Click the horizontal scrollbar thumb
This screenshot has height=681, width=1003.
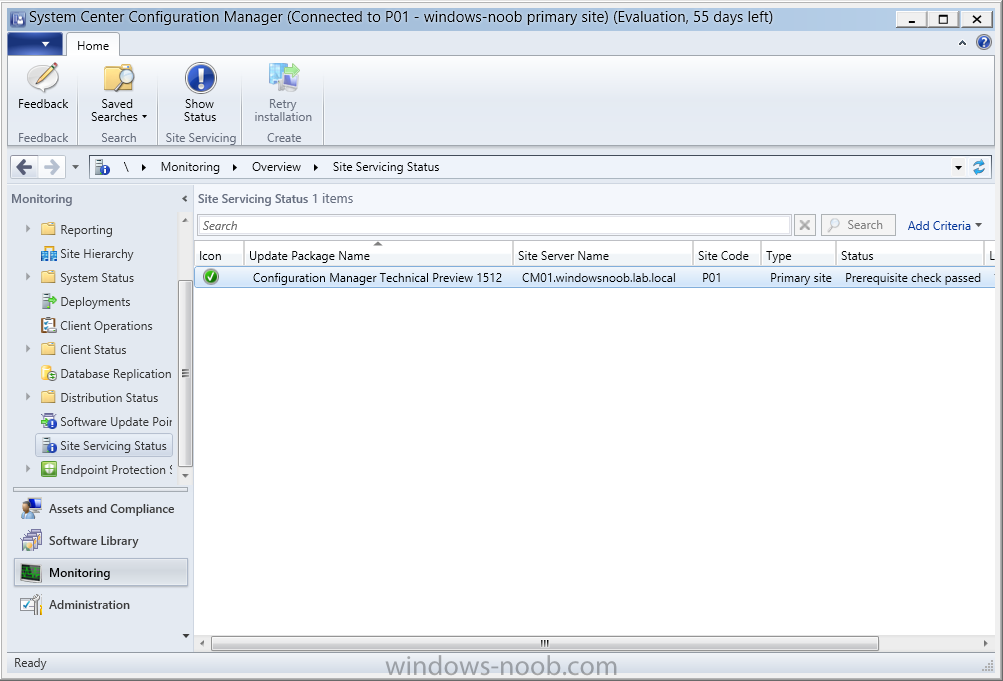pos(545,643)
